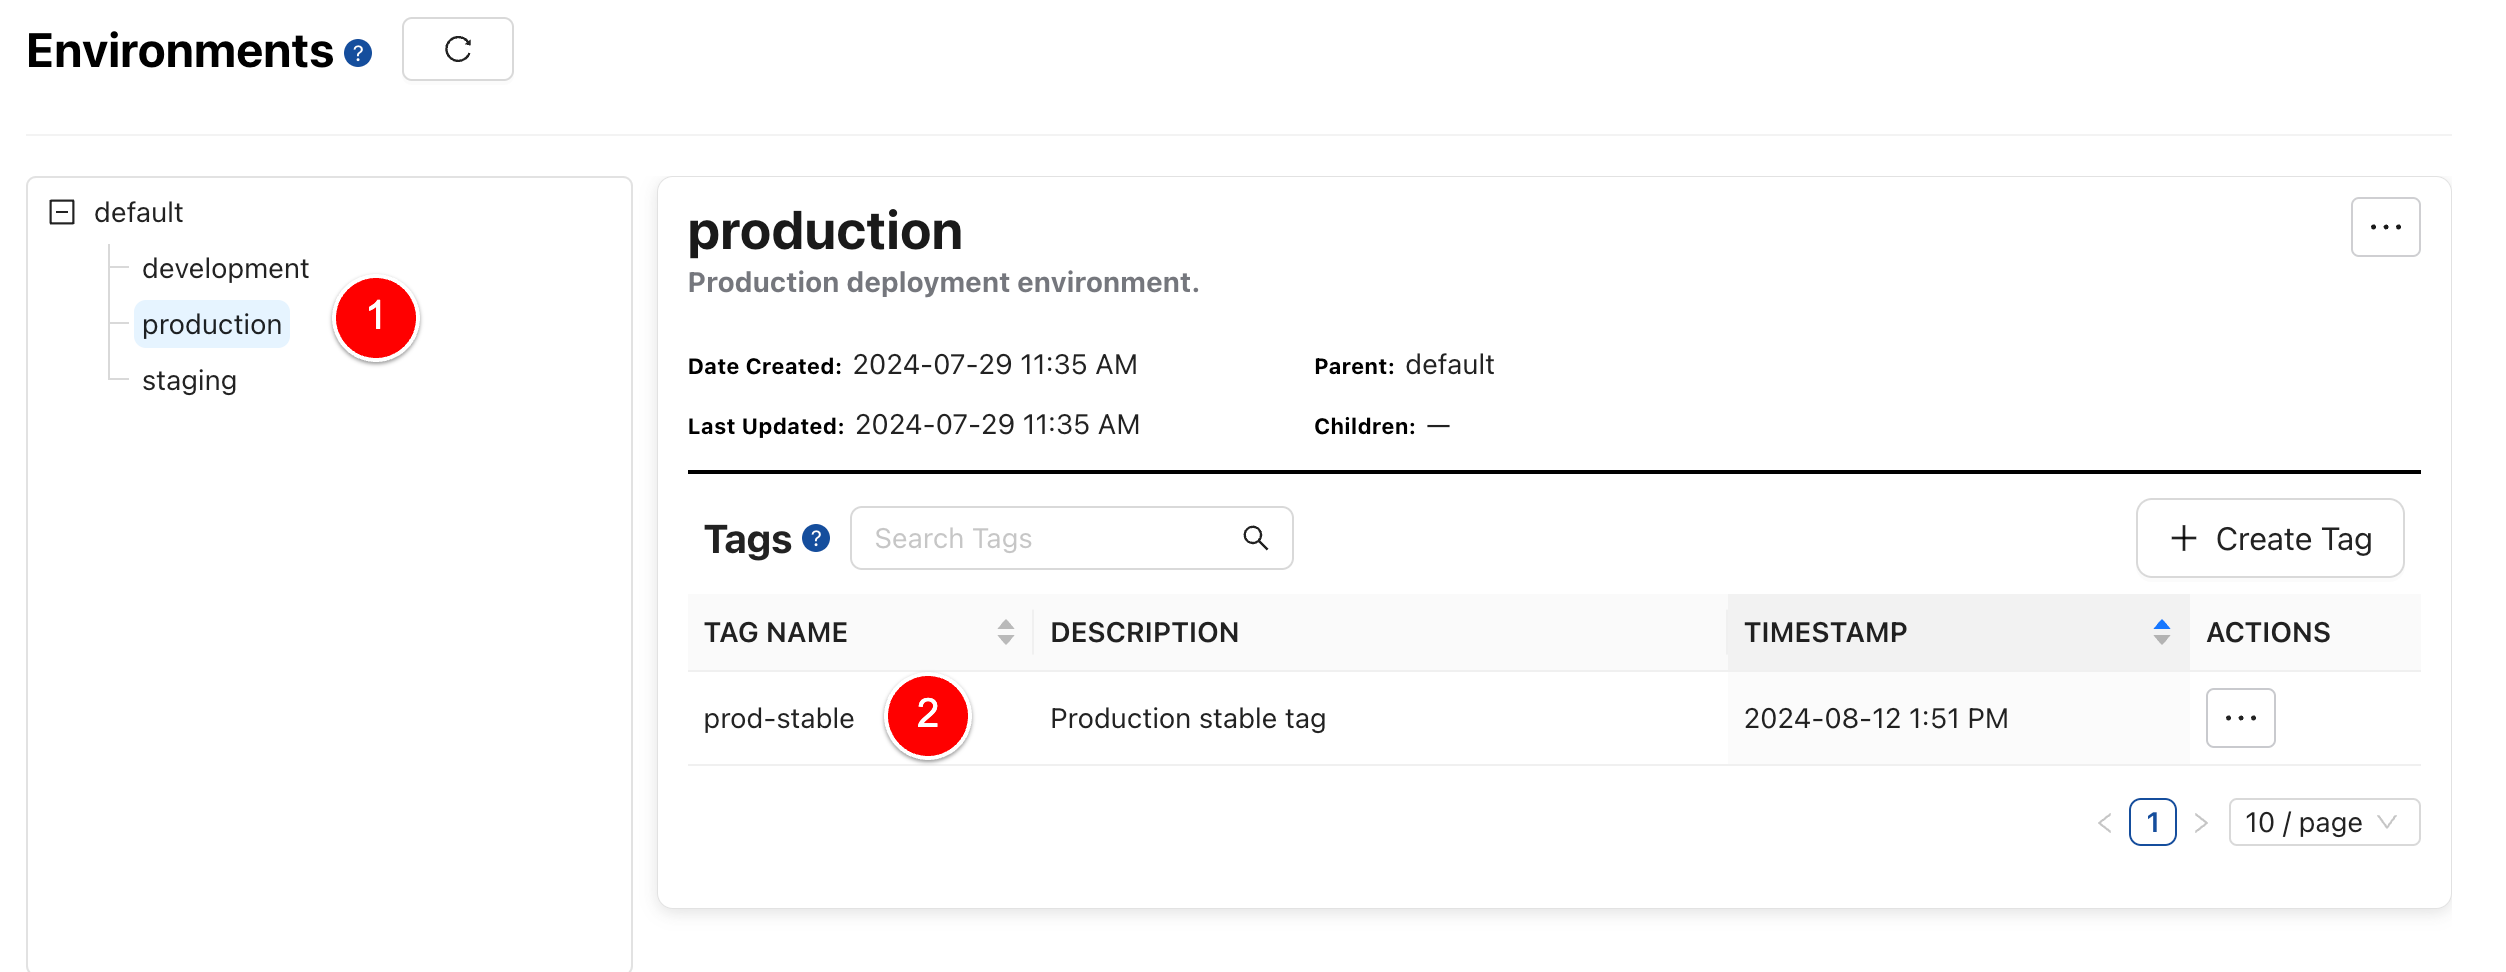Click the search magnifier icon
2506x972 pixels.
[x=1256, y=538]
